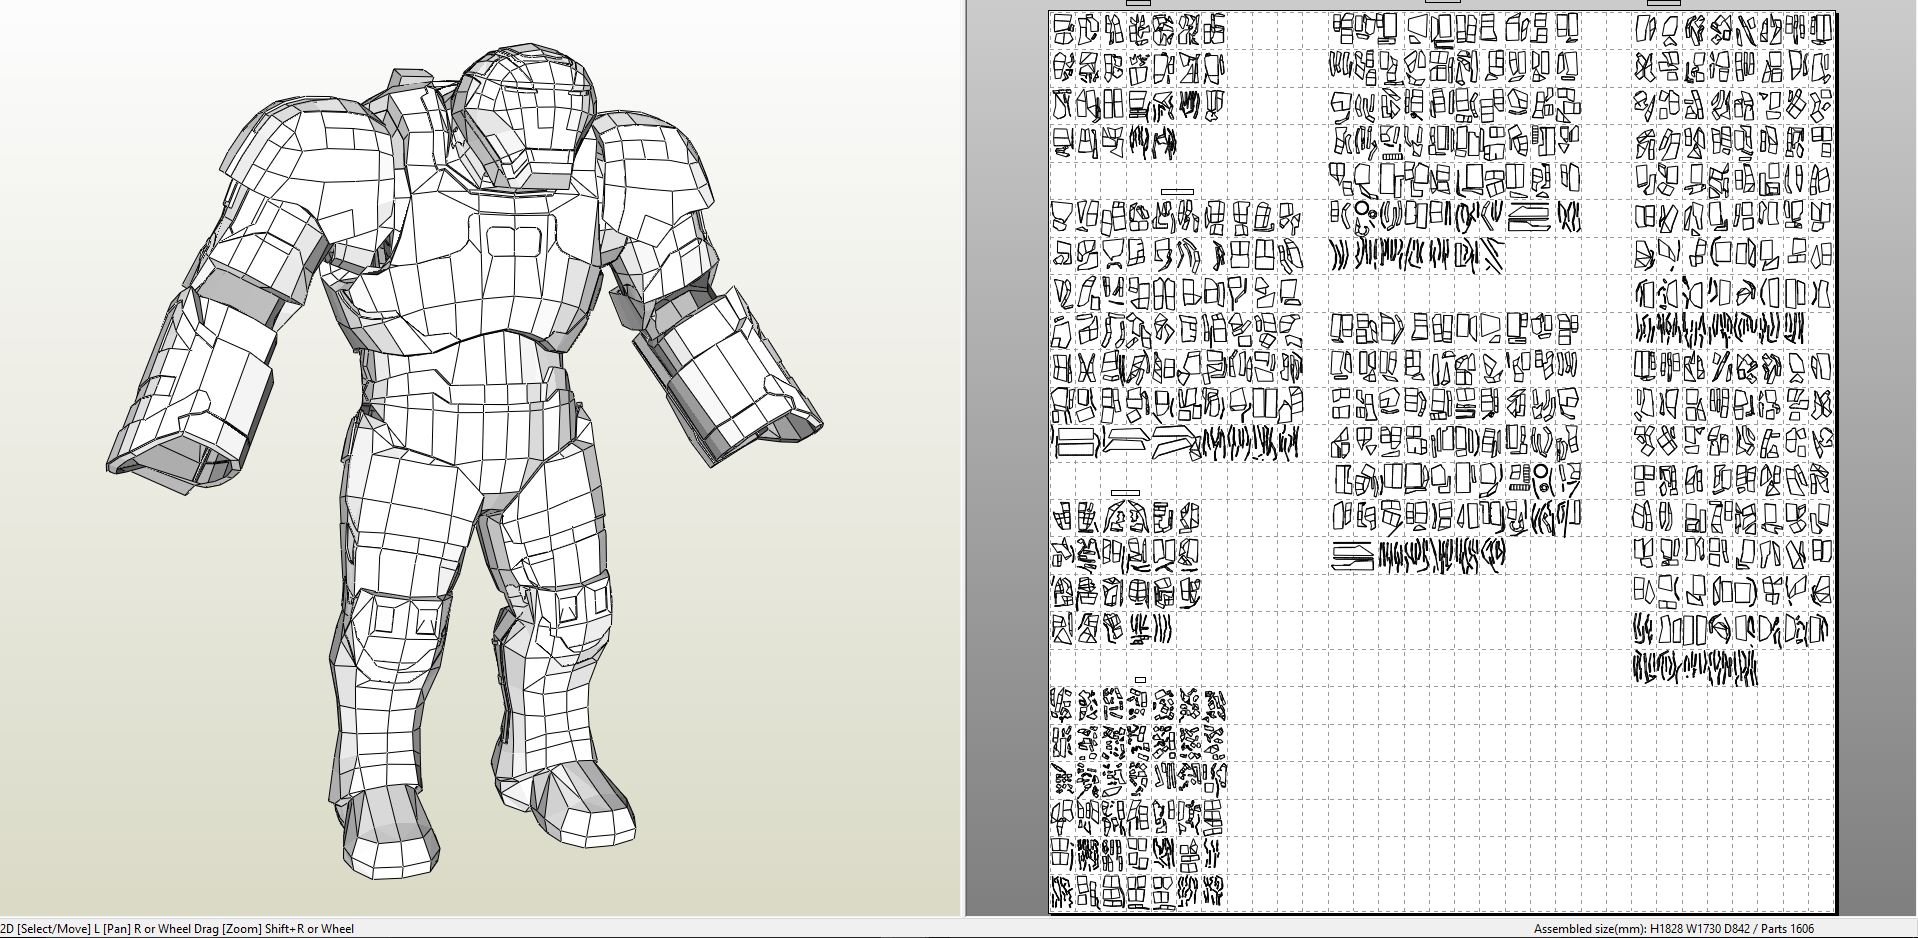
Task: Click "Assembled size(mm): H1828 W1730 D842 / Parts 1606"
Action: tap(1673, 929)
